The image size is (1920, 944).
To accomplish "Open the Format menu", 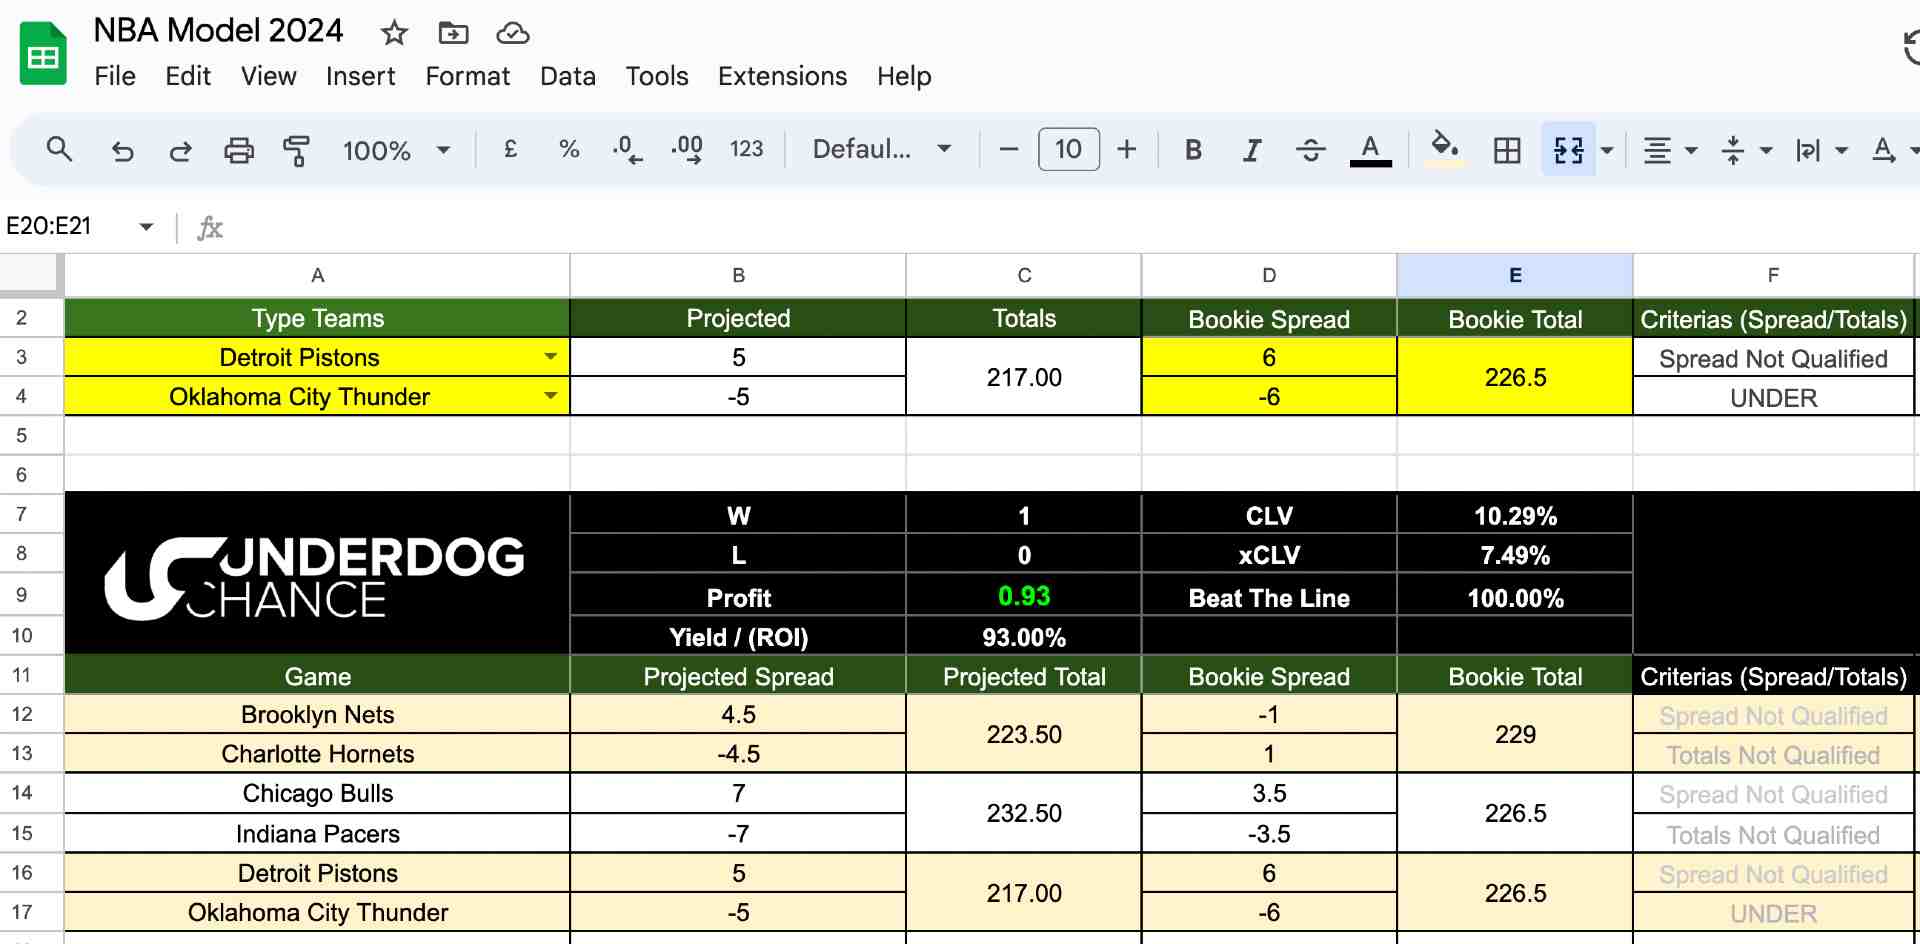I will click(467, 76).
